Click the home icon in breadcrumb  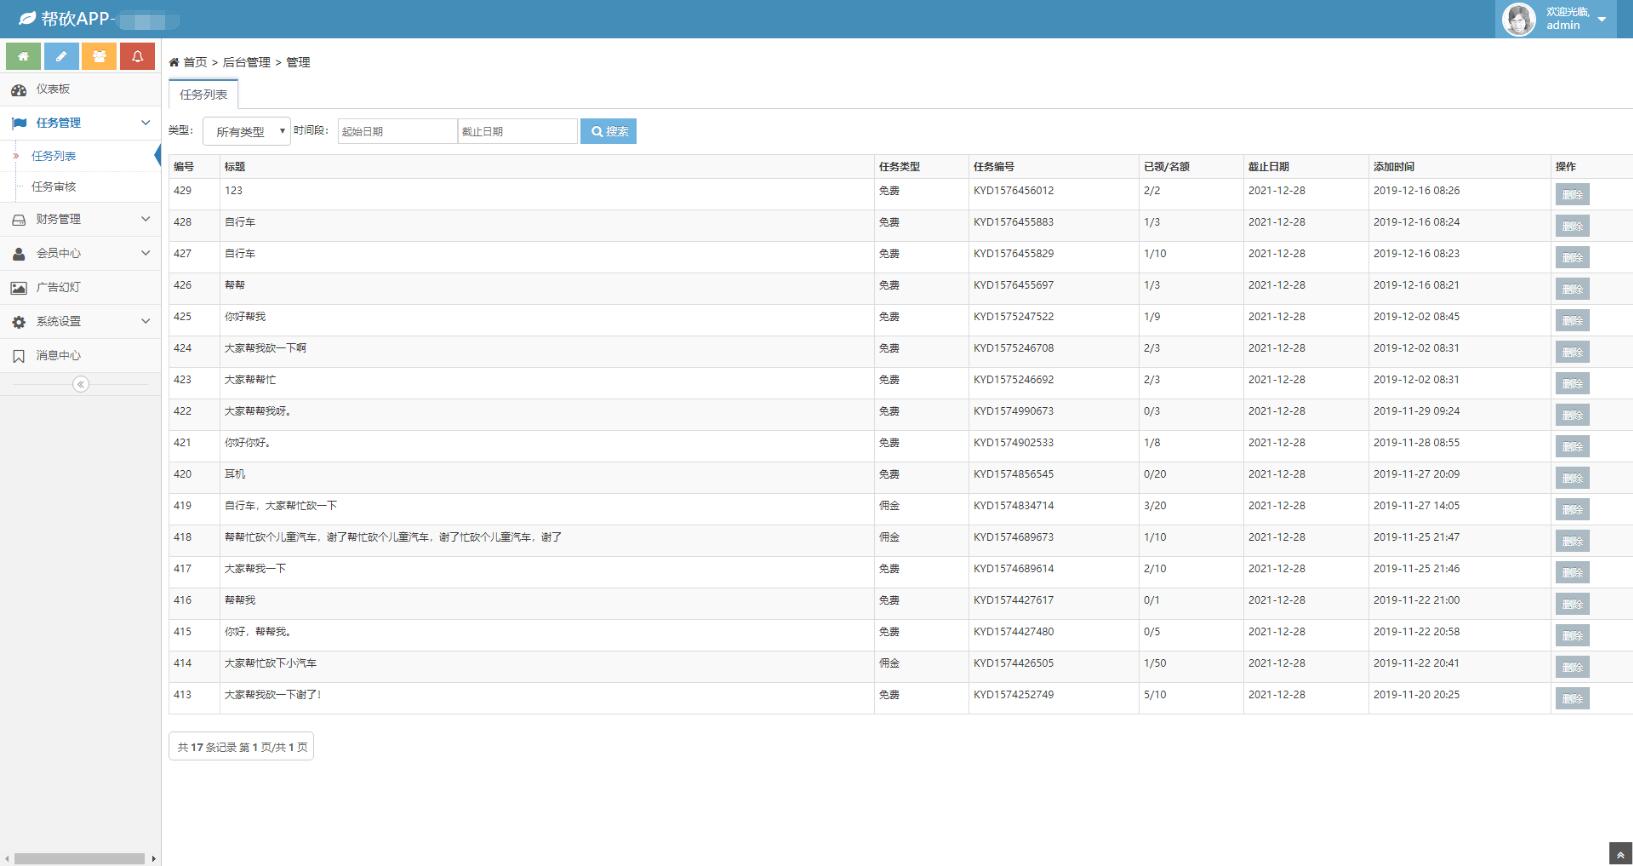point(174,62)
